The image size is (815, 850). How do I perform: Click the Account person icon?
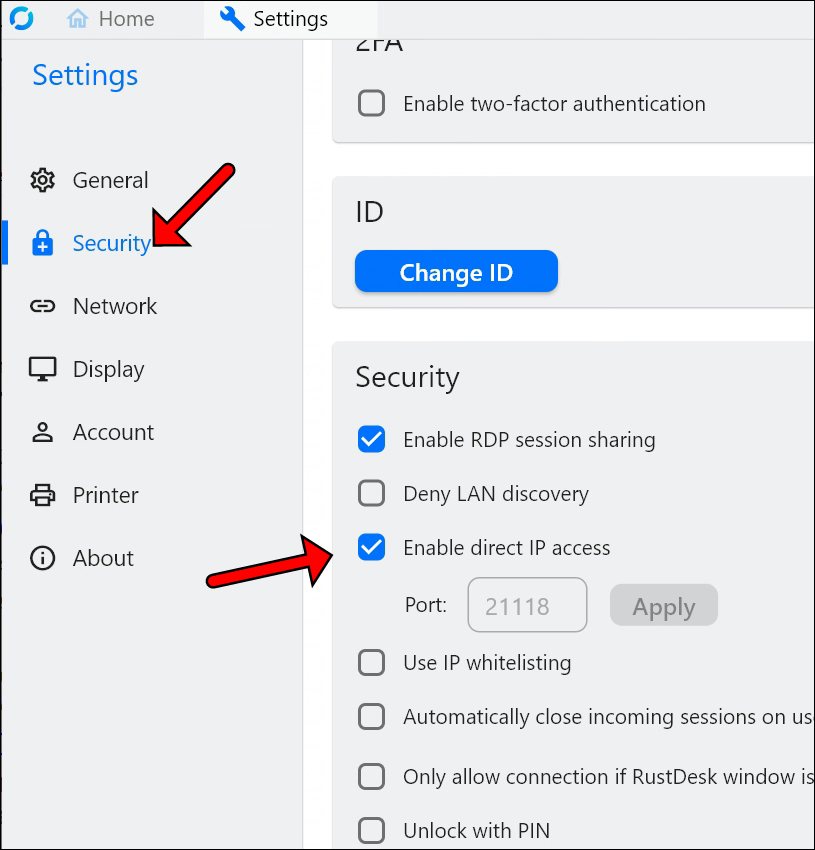42,432
